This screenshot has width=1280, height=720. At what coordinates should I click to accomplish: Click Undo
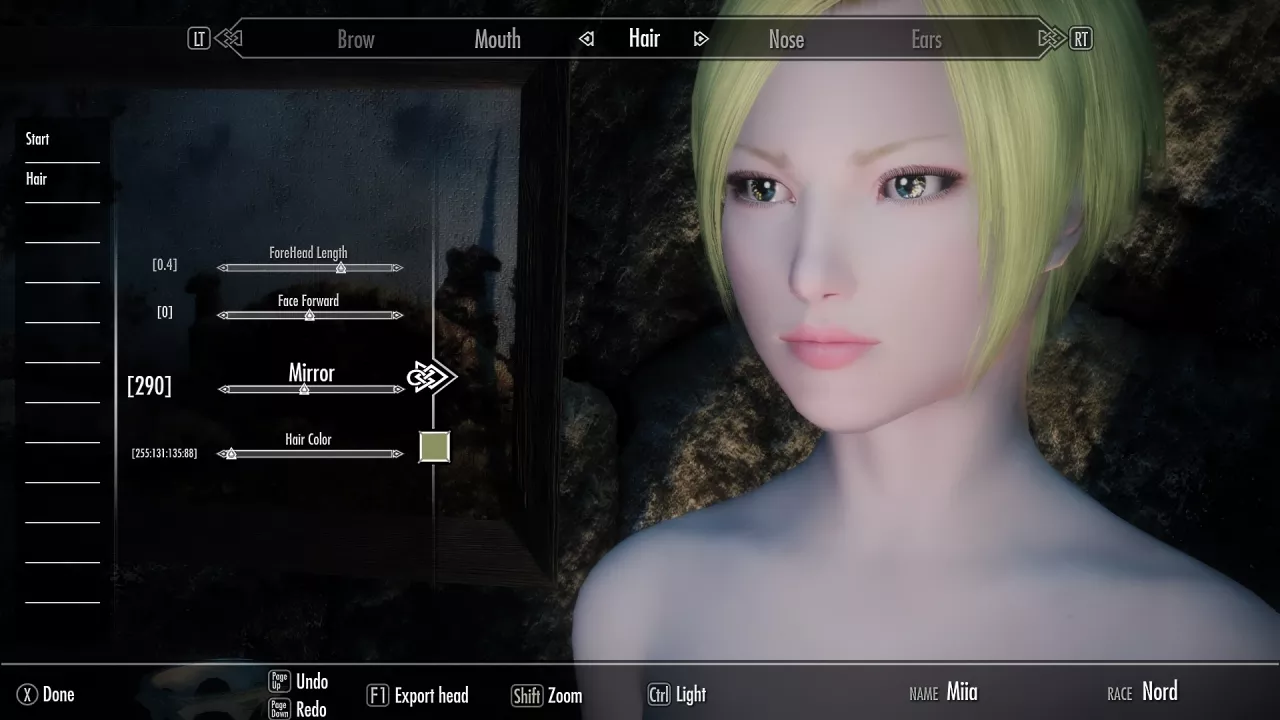click(x=312, y=681)
